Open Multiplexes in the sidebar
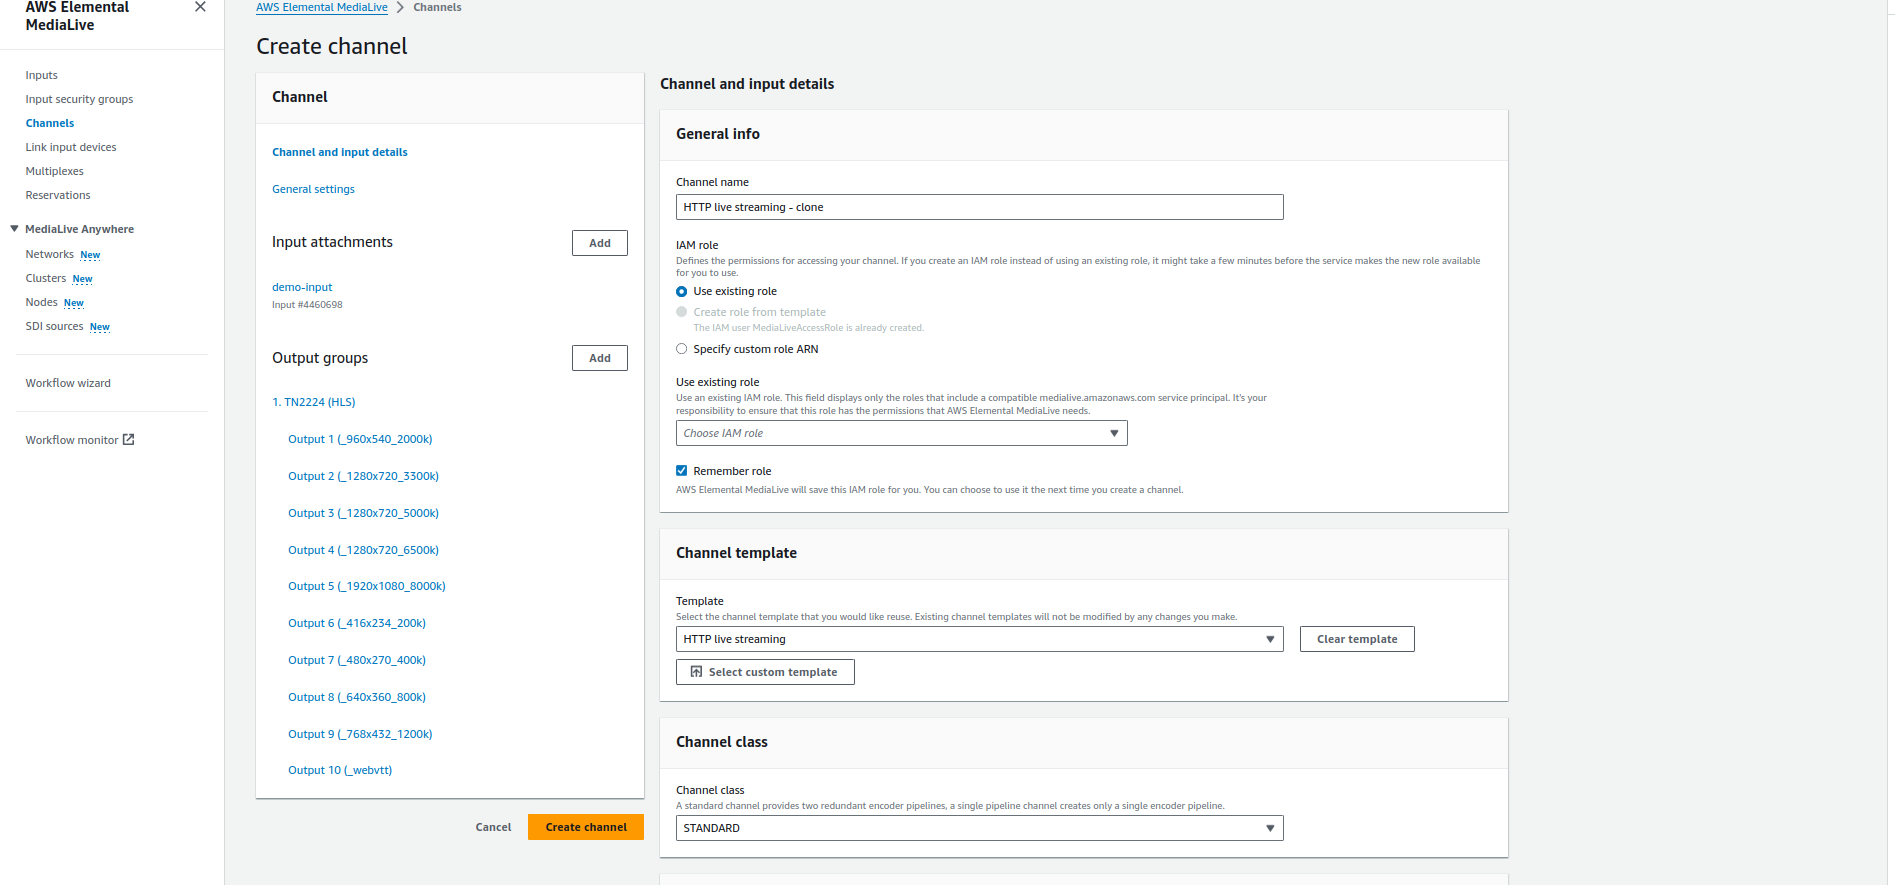This screenshot has width=1895, height=885. (55, 171)
